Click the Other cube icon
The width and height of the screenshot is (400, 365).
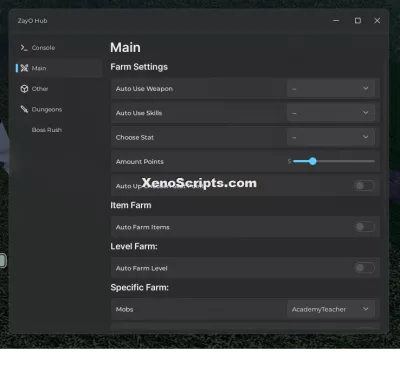click(24, 89)
